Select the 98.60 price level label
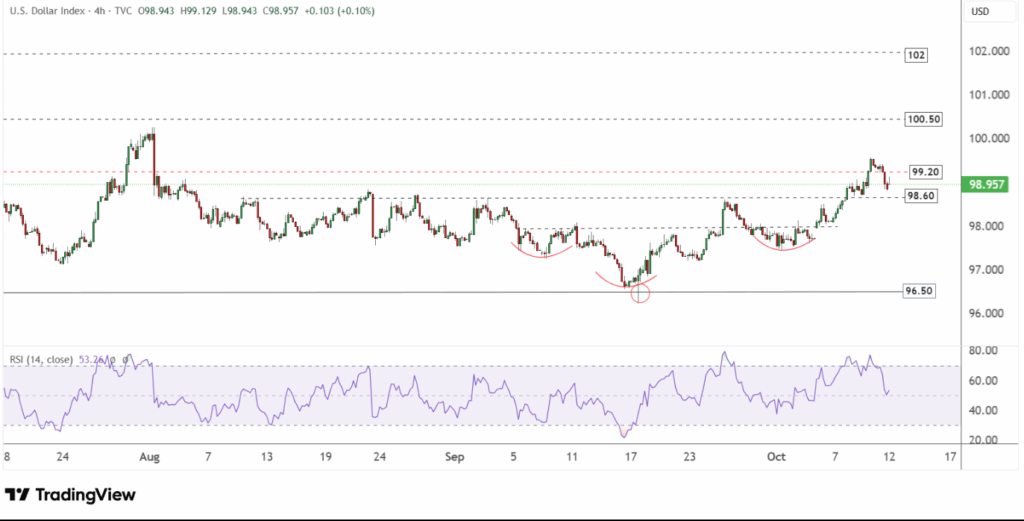The image size is (1024, 521). tap(920, 196)
